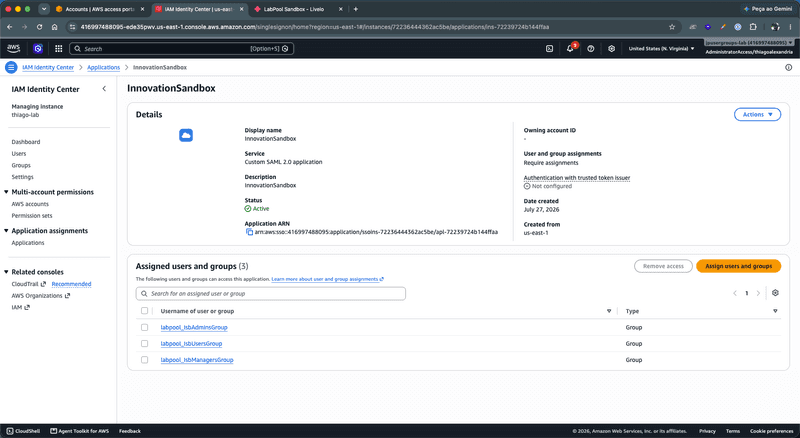
Task: Open Learn more about user and group assignments
Action: pyautogui.click(x=327, y=279)
